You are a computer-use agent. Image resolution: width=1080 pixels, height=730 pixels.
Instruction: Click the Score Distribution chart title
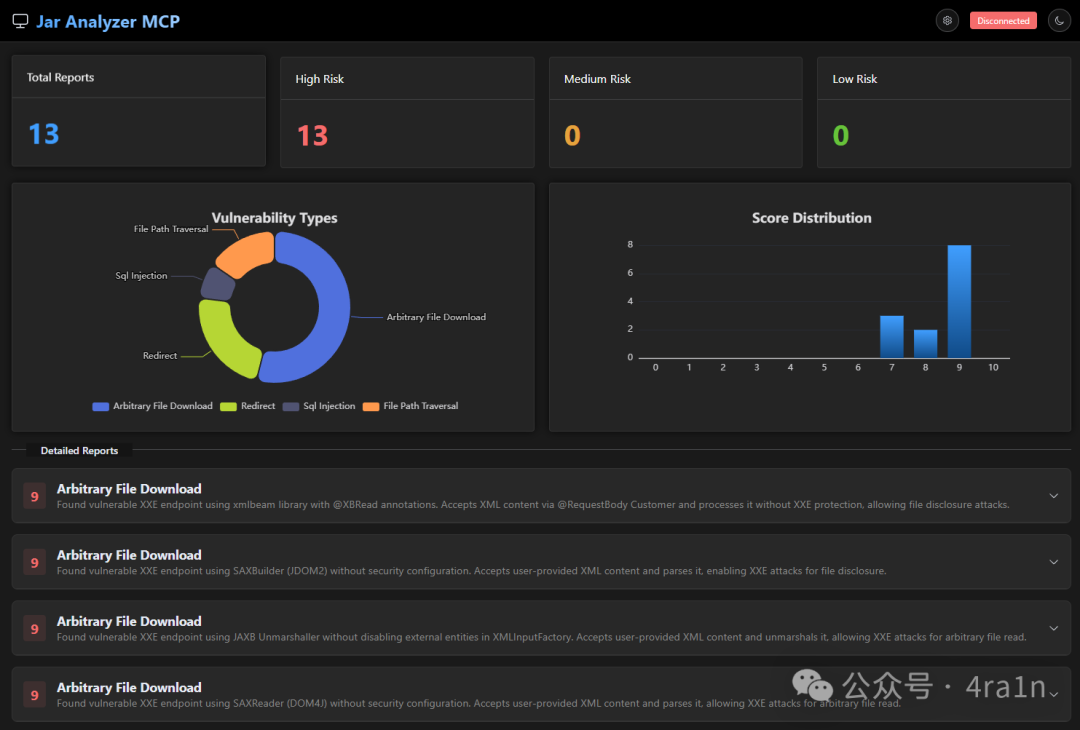(811, 218)
